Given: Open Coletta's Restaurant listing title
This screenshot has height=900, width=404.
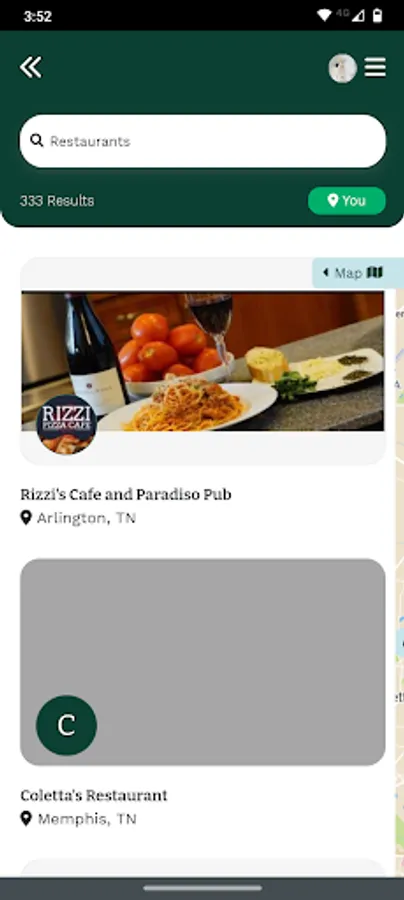Looking at the screenshot, I should pos(94,795).
